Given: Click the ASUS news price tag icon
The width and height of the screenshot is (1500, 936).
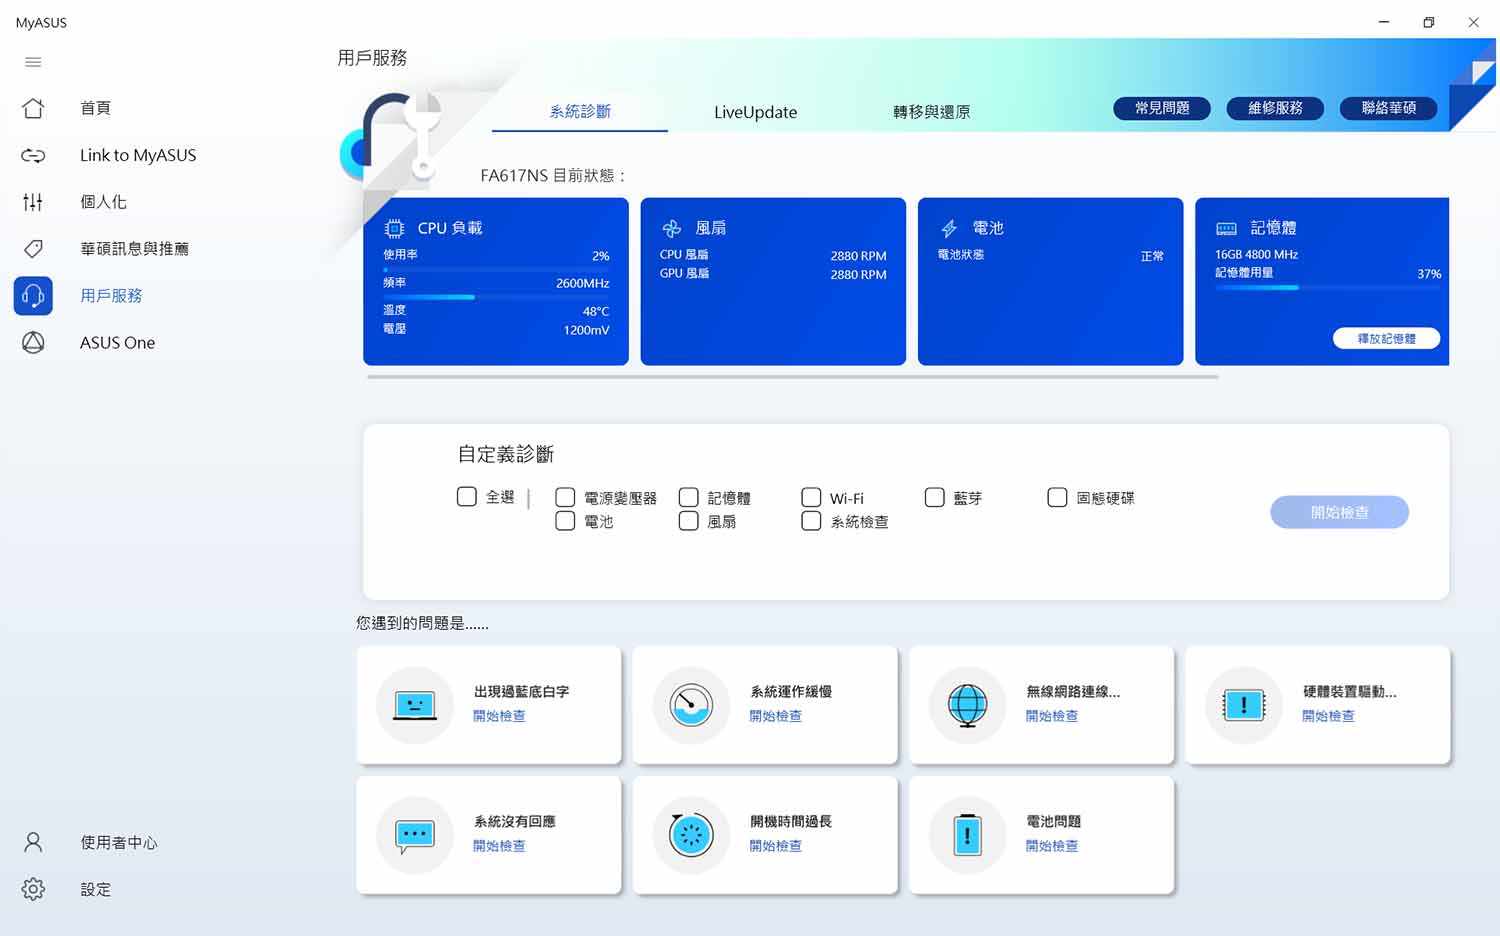Looking at the screenshot, I should 33,249.
